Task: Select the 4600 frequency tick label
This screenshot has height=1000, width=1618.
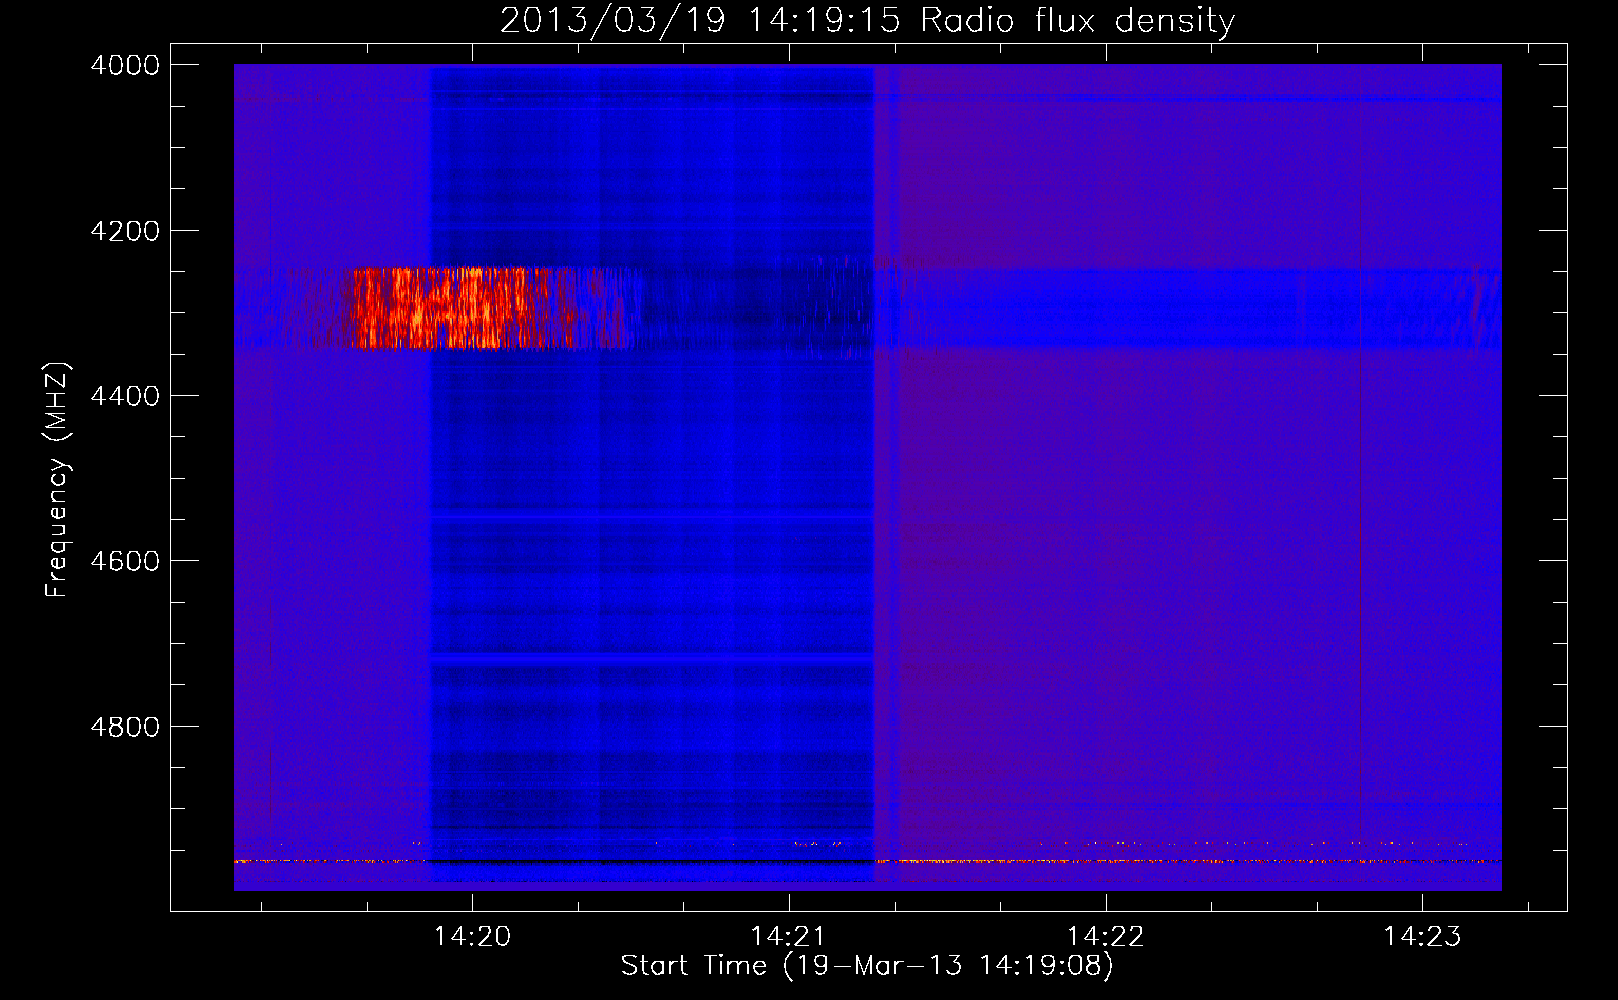Action: pyautogui.click(x=125, y=561)
